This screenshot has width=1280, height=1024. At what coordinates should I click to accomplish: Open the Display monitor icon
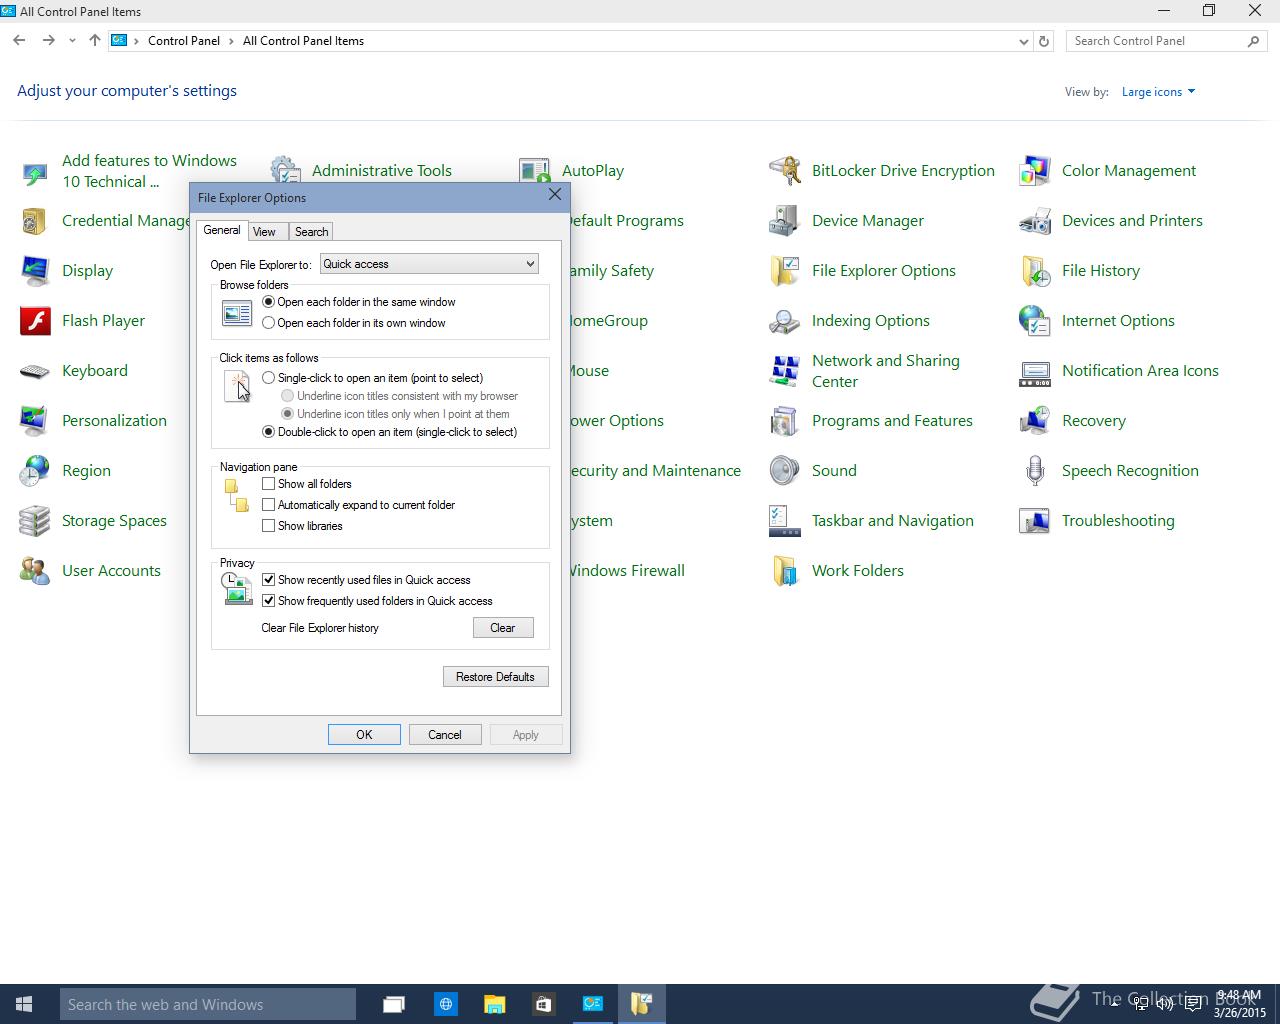34,271
